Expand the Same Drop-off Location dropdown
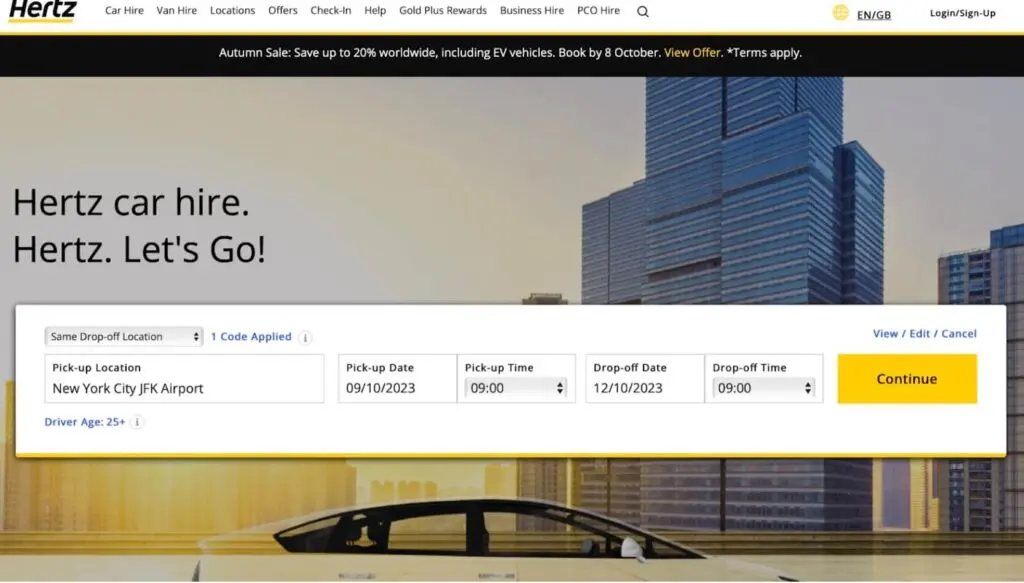 pos(123,336)
